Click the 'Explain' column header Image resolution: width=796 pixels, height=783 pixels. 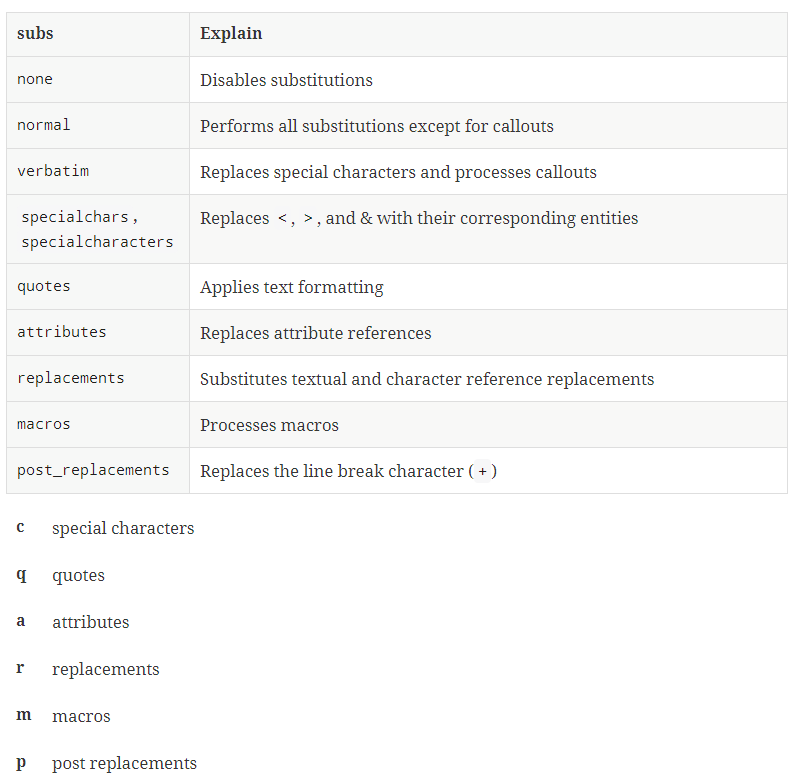231,34
